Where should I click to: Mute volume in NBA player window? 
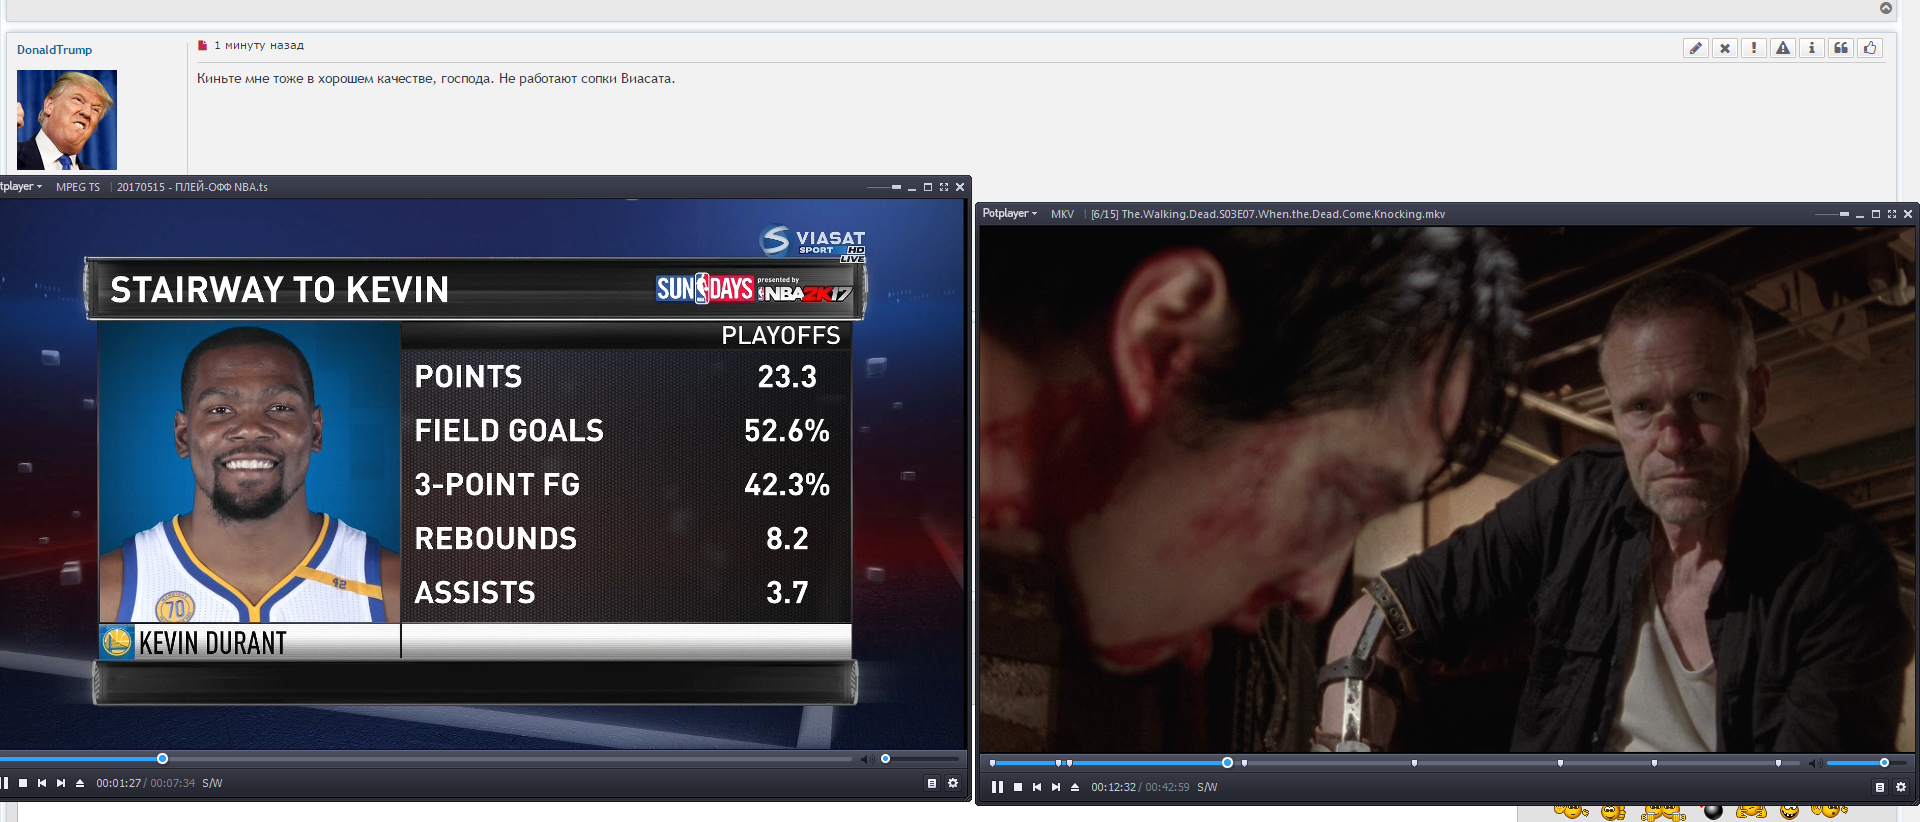click(866, 759)
